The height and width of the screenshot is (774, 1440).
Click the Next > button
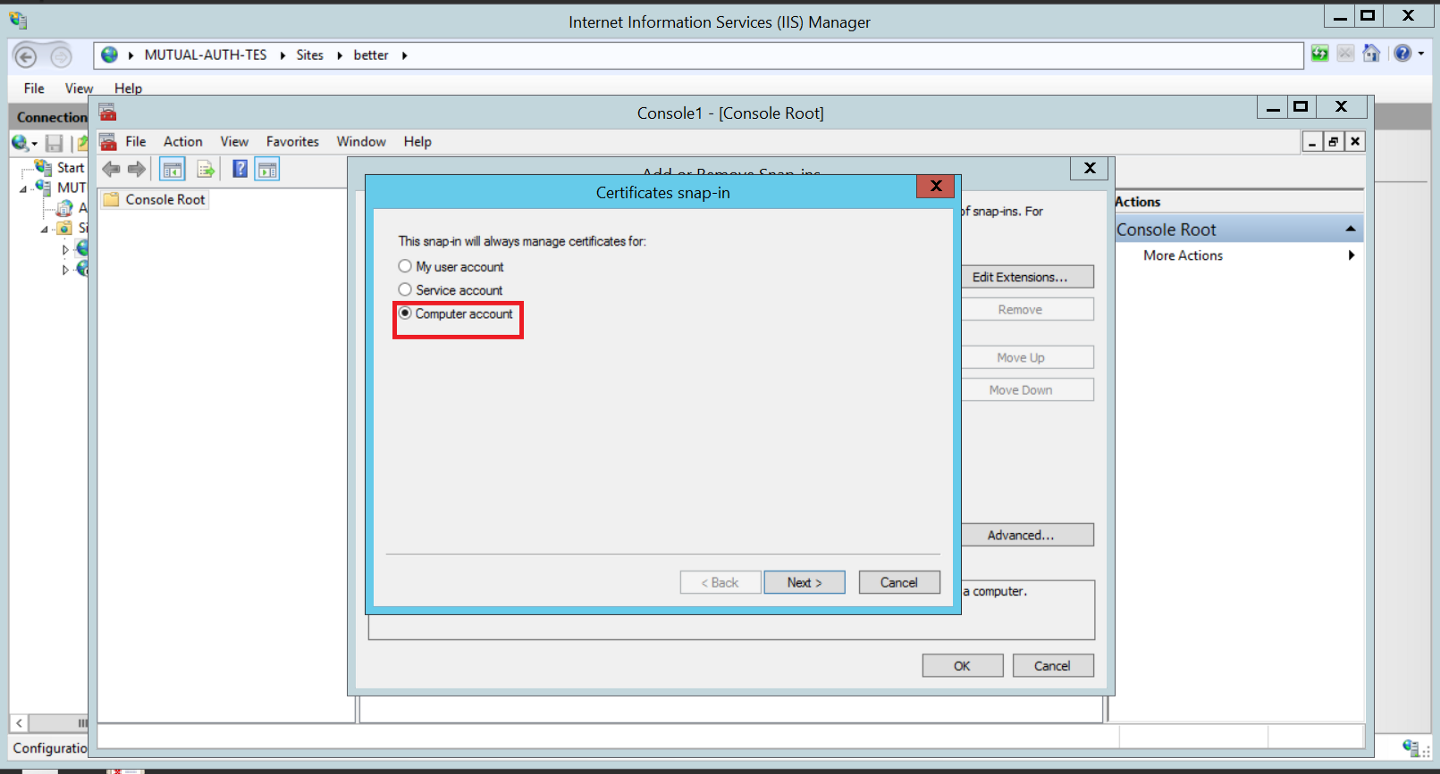point(804,582)
